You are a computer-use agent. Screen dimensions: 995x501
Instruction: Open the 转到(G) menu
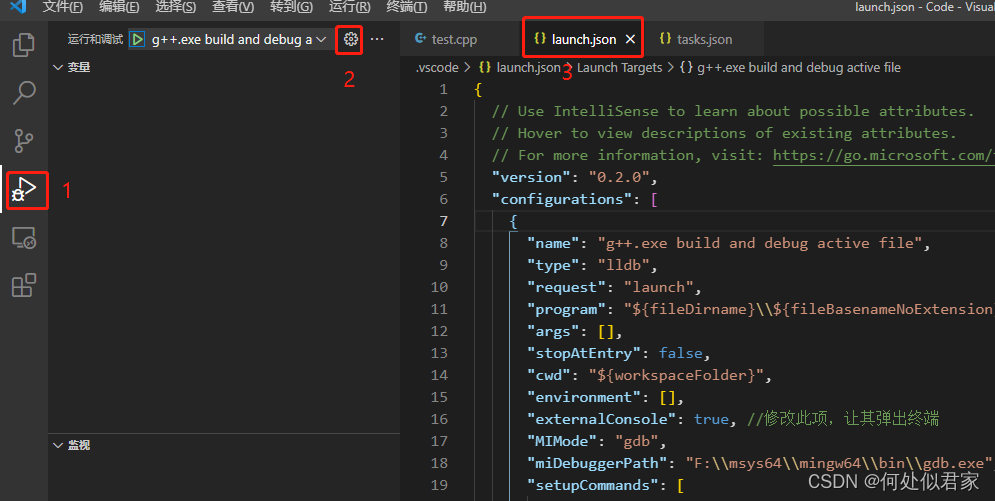pos(291,7)
